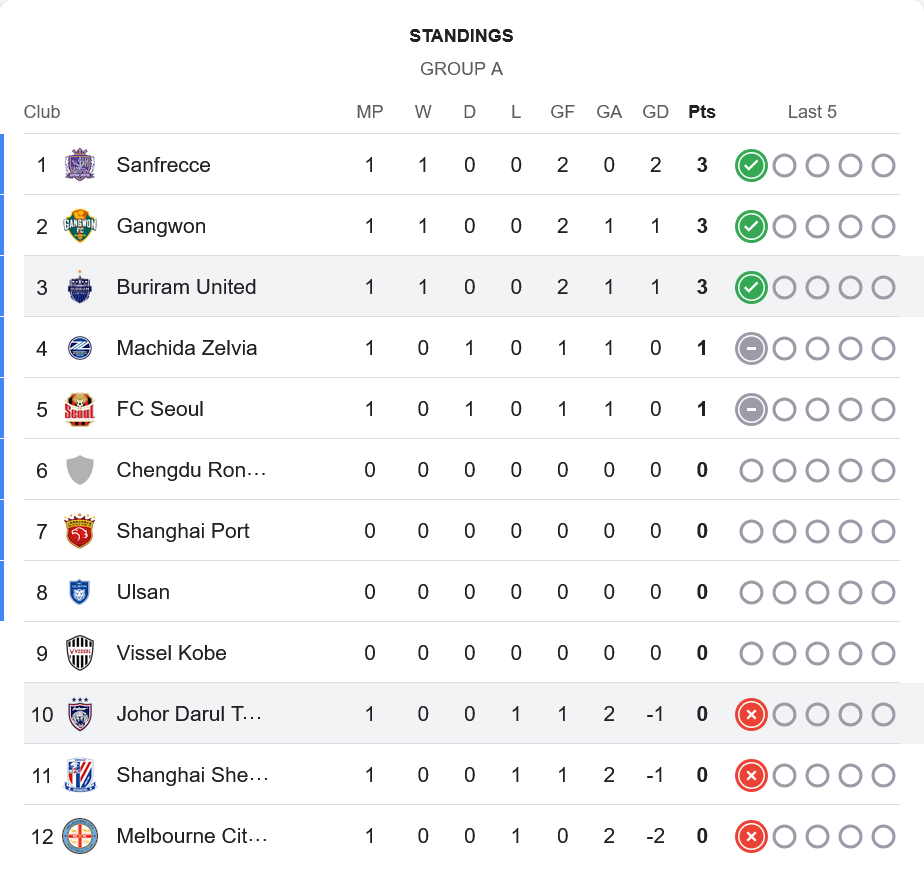The height and width of the screenshot is (871, 924).
Task: Click the Buriram United crest icon
Action: click(79, 287)
